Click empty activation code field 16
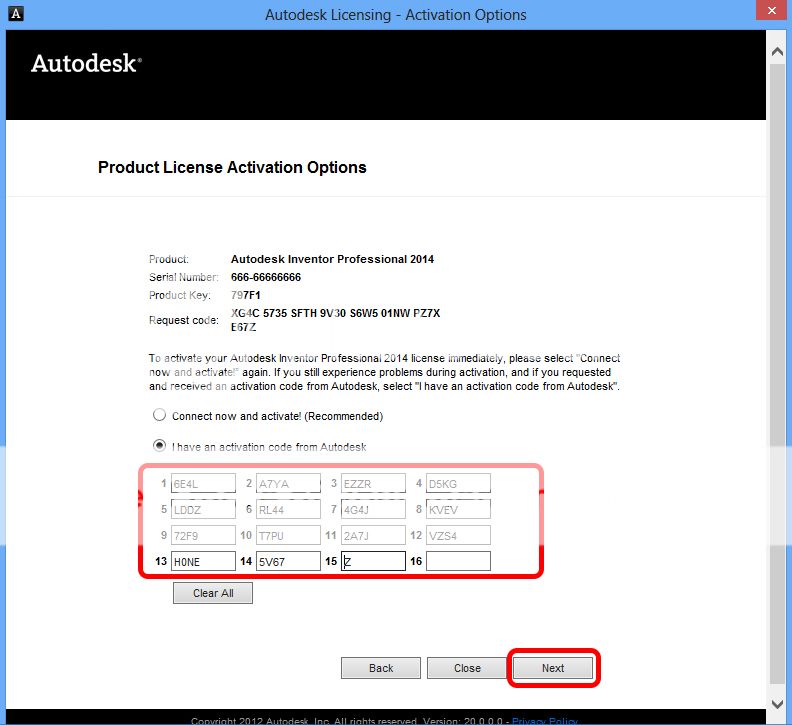792x725 pixels. (x=458, y=561)
